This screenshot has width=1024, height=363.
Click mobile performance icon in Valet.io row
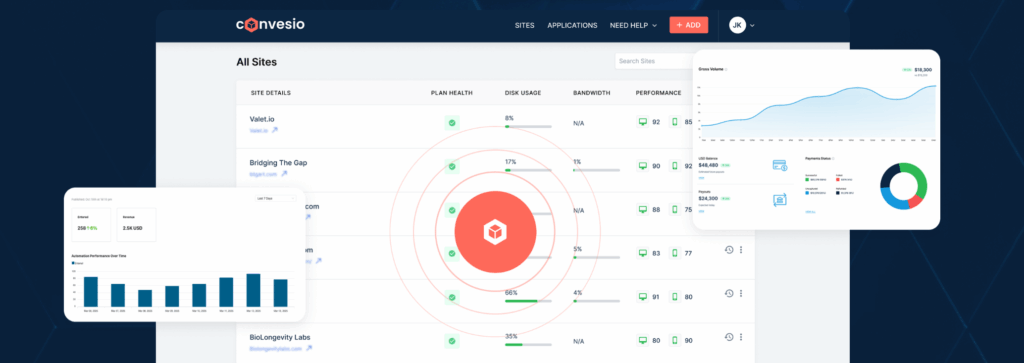pos(675,122)
